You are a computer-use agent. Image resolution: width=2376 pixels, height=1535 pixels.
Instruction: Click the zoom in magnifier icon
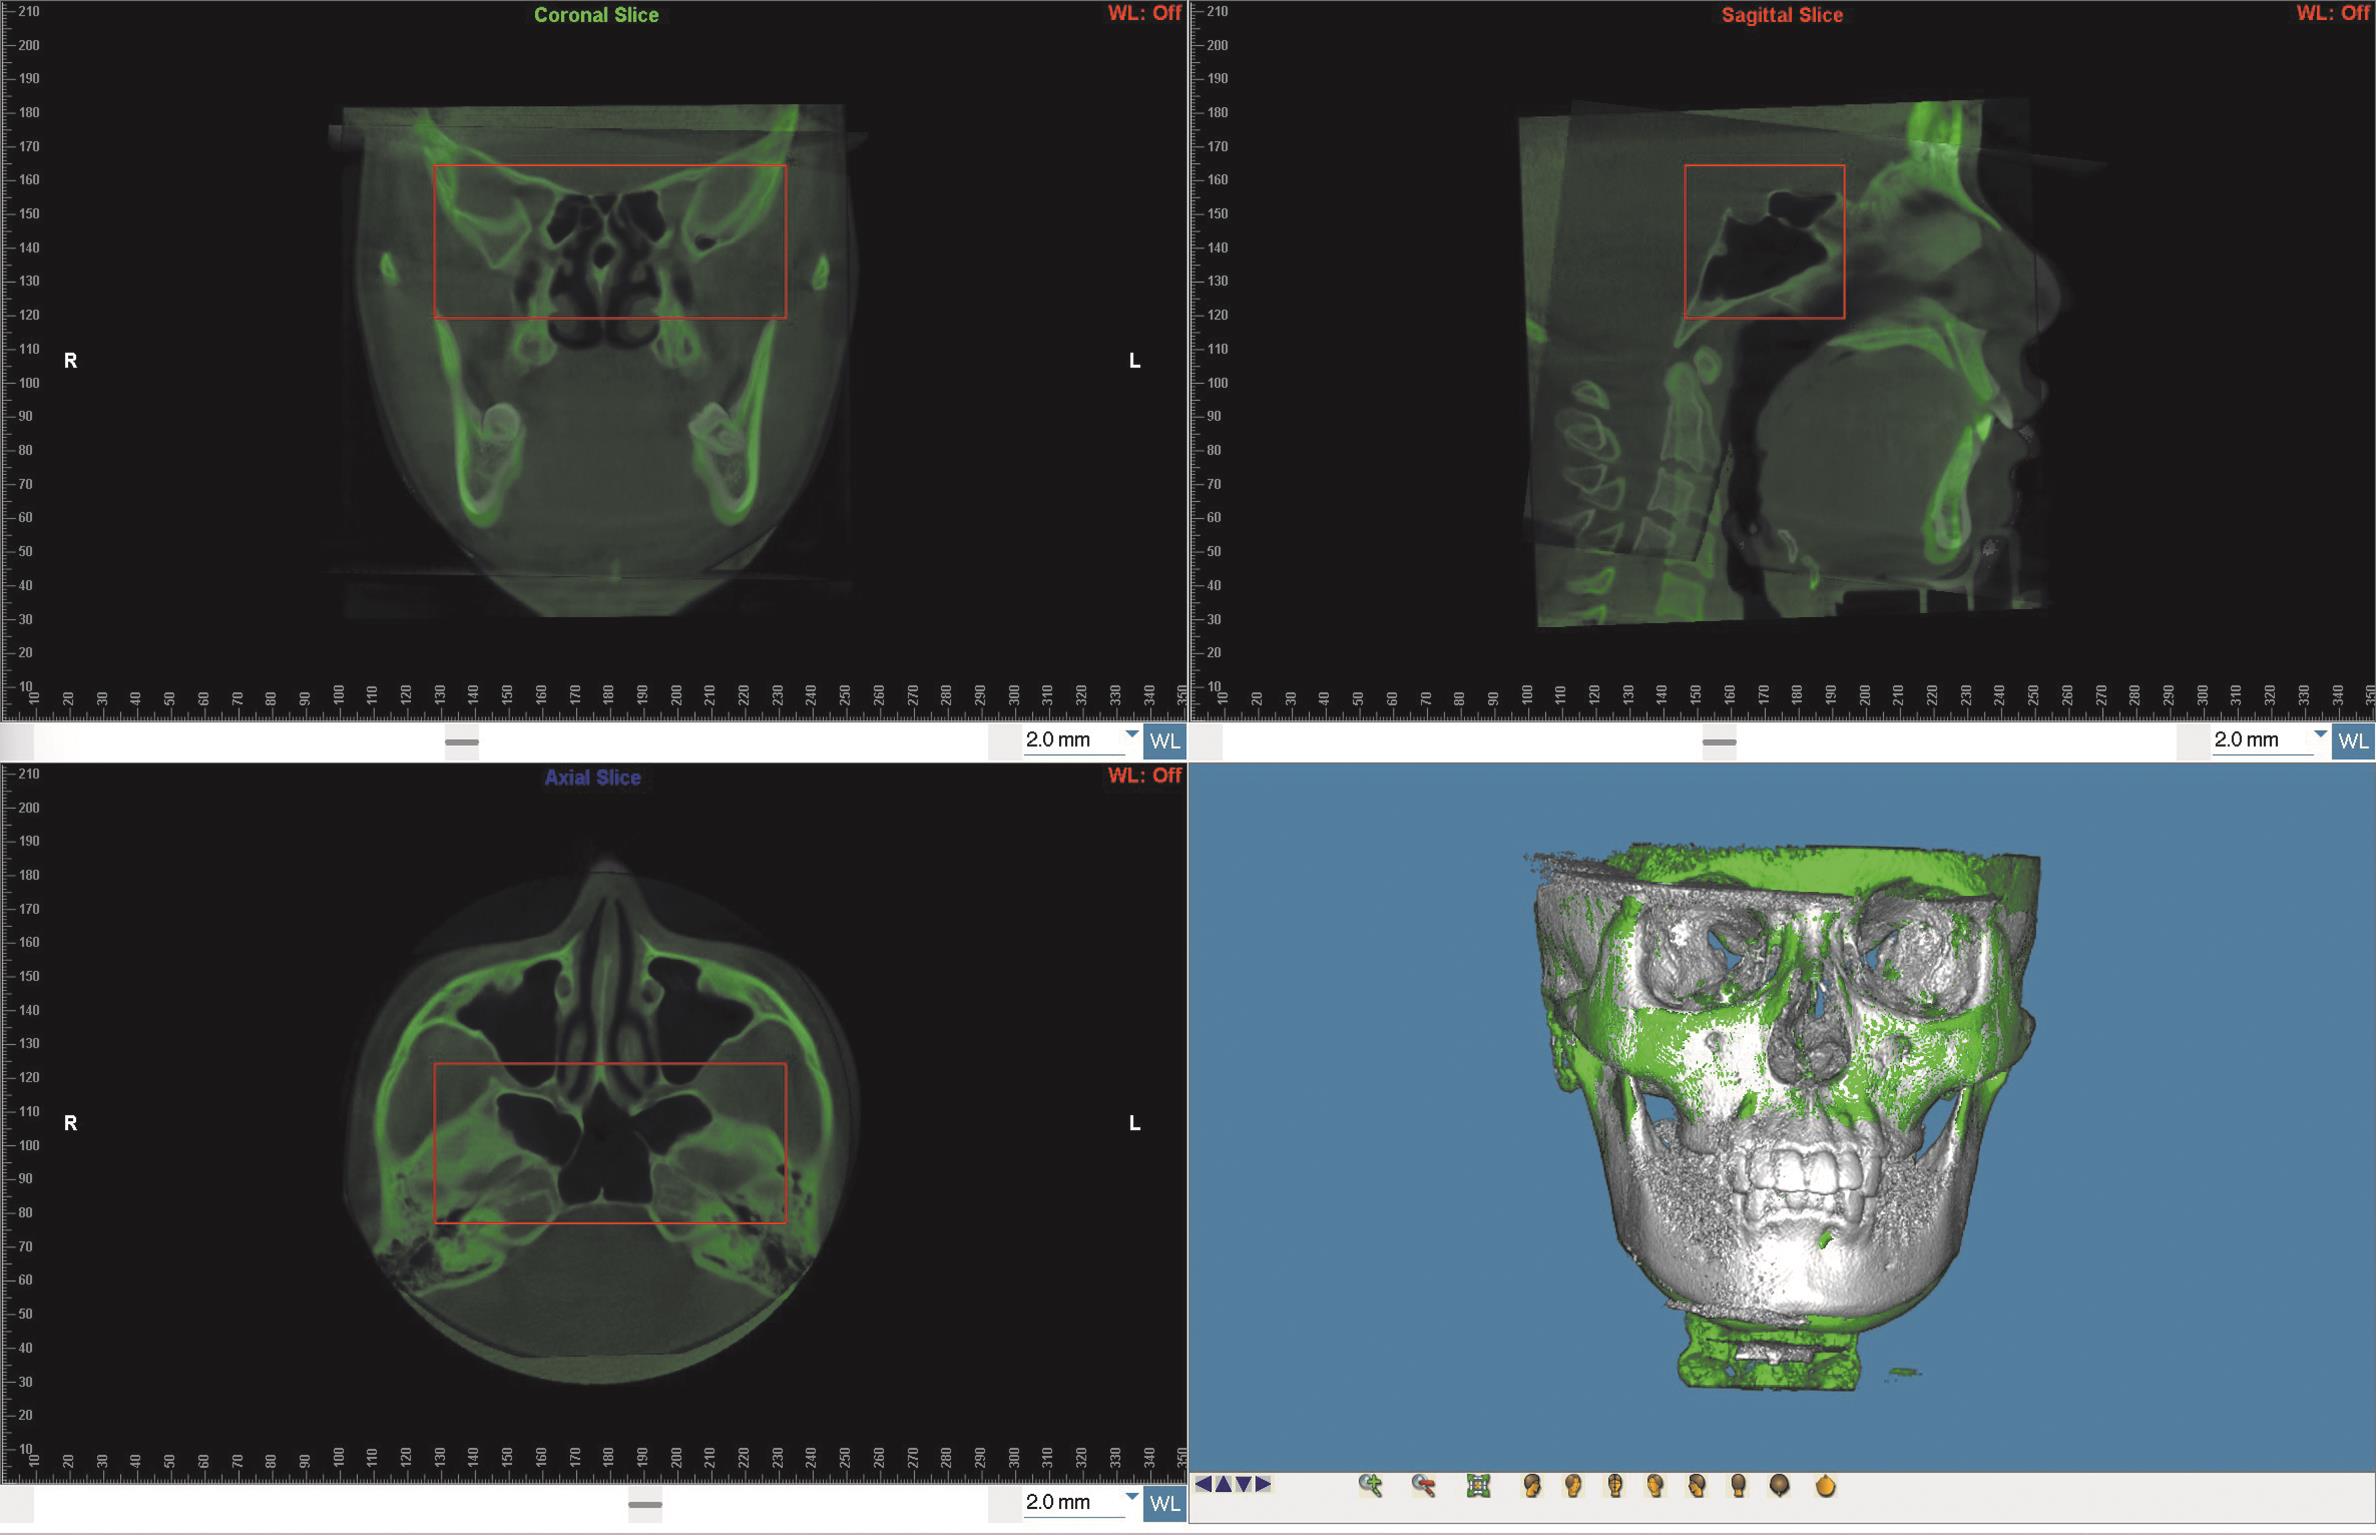(x=1370, y=1486)
